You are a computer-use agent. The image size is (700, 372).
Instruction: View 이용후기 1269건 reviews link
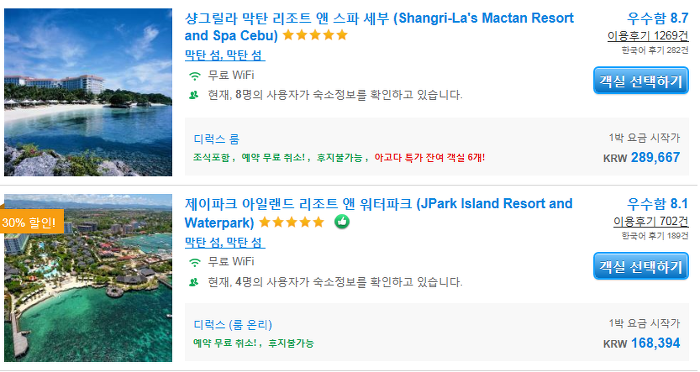[648, 36]
